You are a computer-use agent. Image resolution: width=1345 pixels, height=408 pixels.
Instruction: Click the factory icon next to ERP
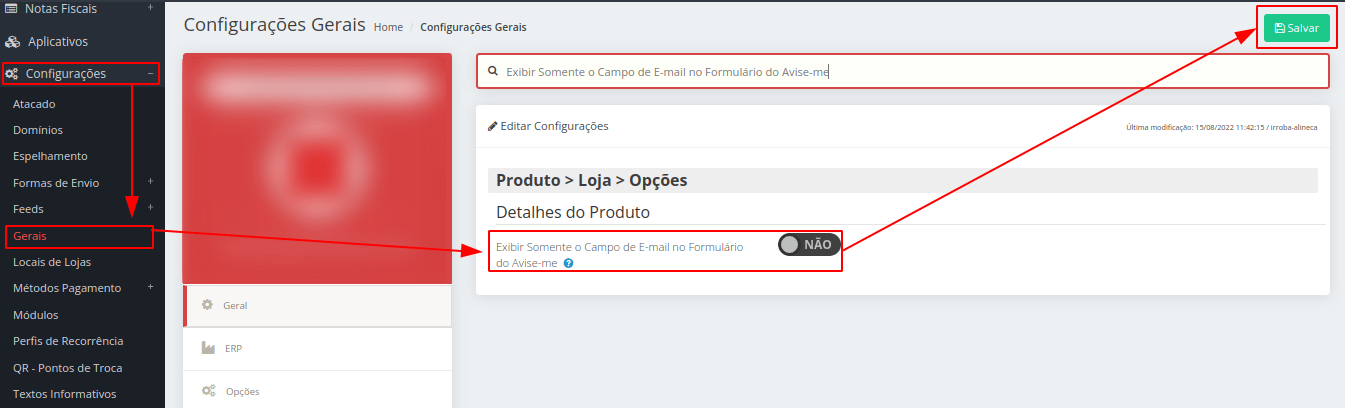tap(208, 348)
